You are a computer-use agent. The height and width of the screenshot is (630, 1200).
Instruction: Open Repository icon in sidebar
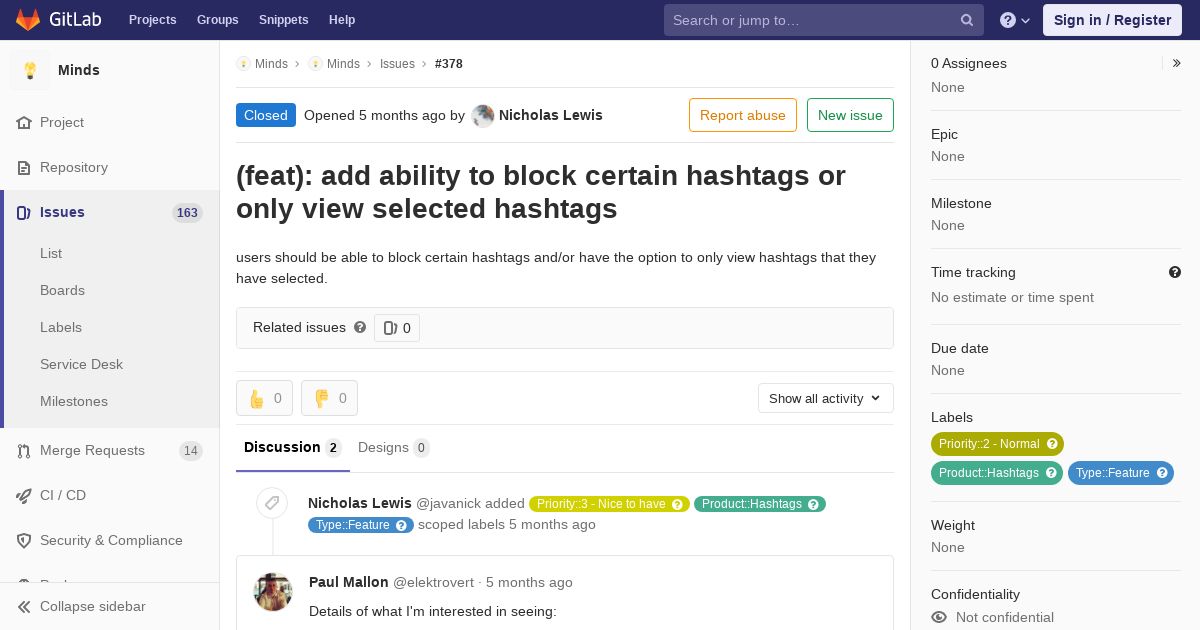[x=24, y=168]
